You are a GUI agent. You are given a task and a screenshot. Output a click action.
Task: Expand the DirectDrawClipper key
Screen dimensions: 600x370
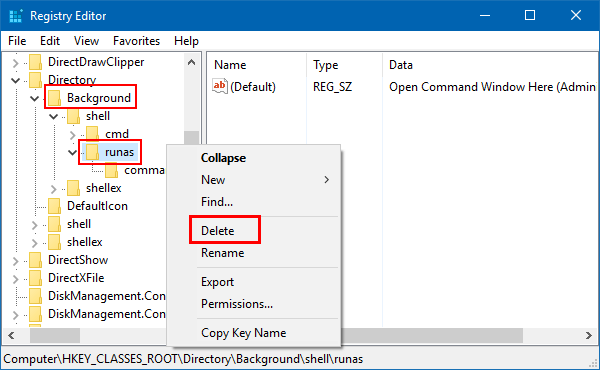tap(15, 63)
